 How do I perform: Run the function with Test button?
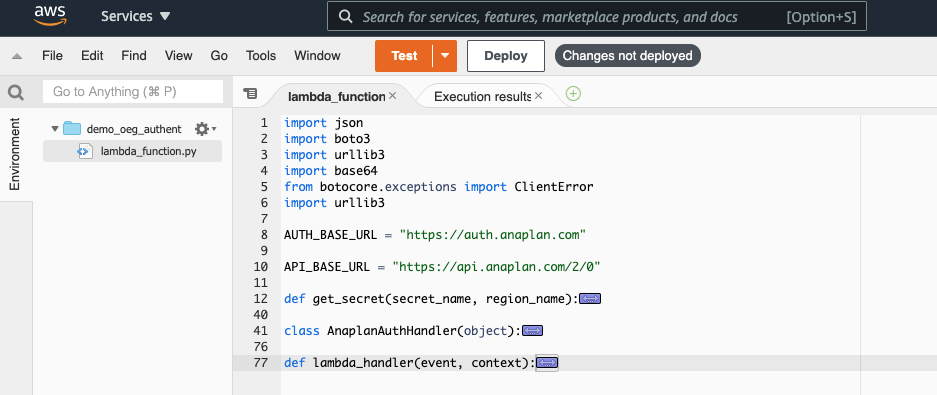pyautogui.click(x=404, y=56)
